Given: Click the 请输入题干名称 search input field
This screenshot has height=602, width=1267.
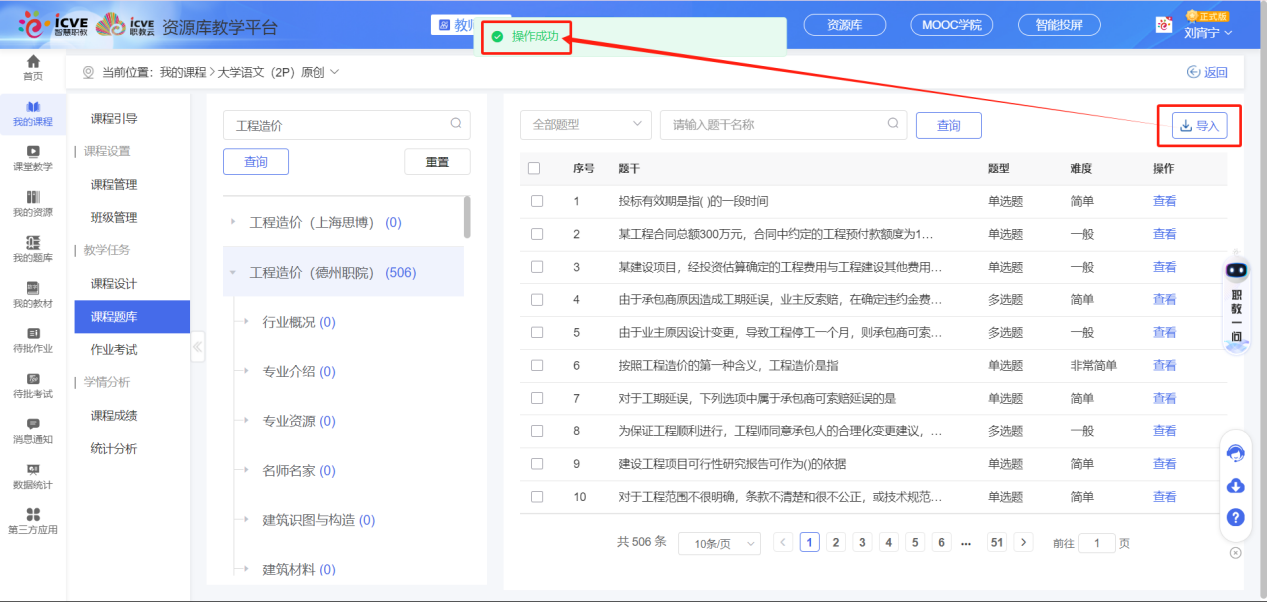Looking at the screenshot, I should tap(775, 125).
